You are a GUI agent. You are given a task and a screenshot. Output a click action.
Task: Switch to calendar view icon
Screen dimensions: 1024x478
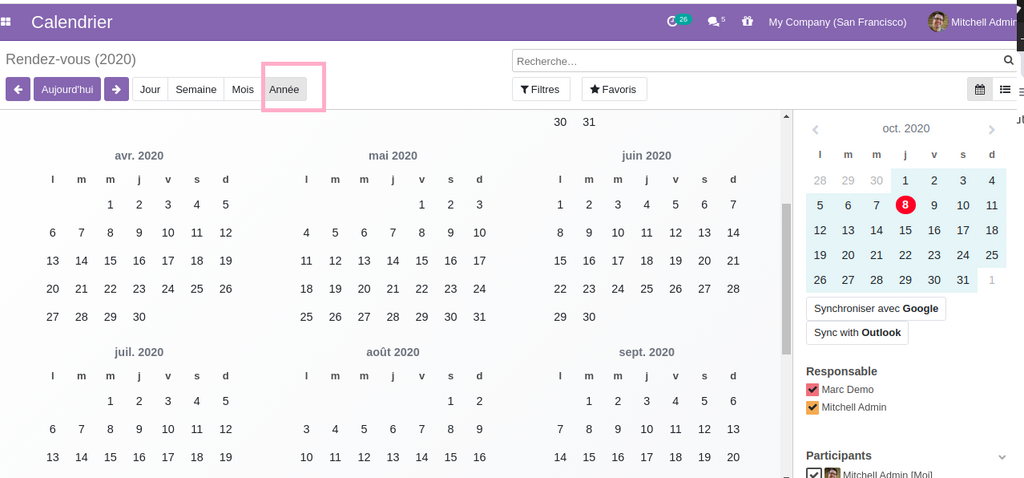(980, 90)
